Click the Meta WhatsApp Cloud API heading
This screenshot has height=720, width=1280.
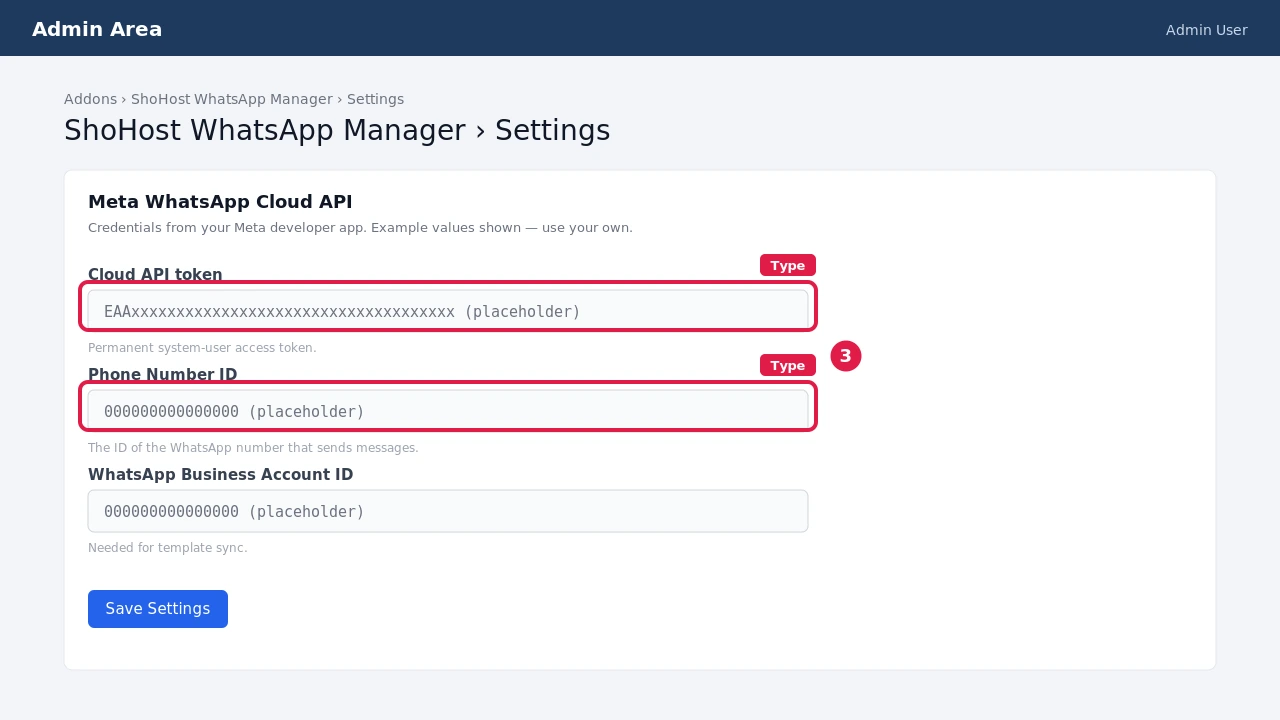pos(220,202)
